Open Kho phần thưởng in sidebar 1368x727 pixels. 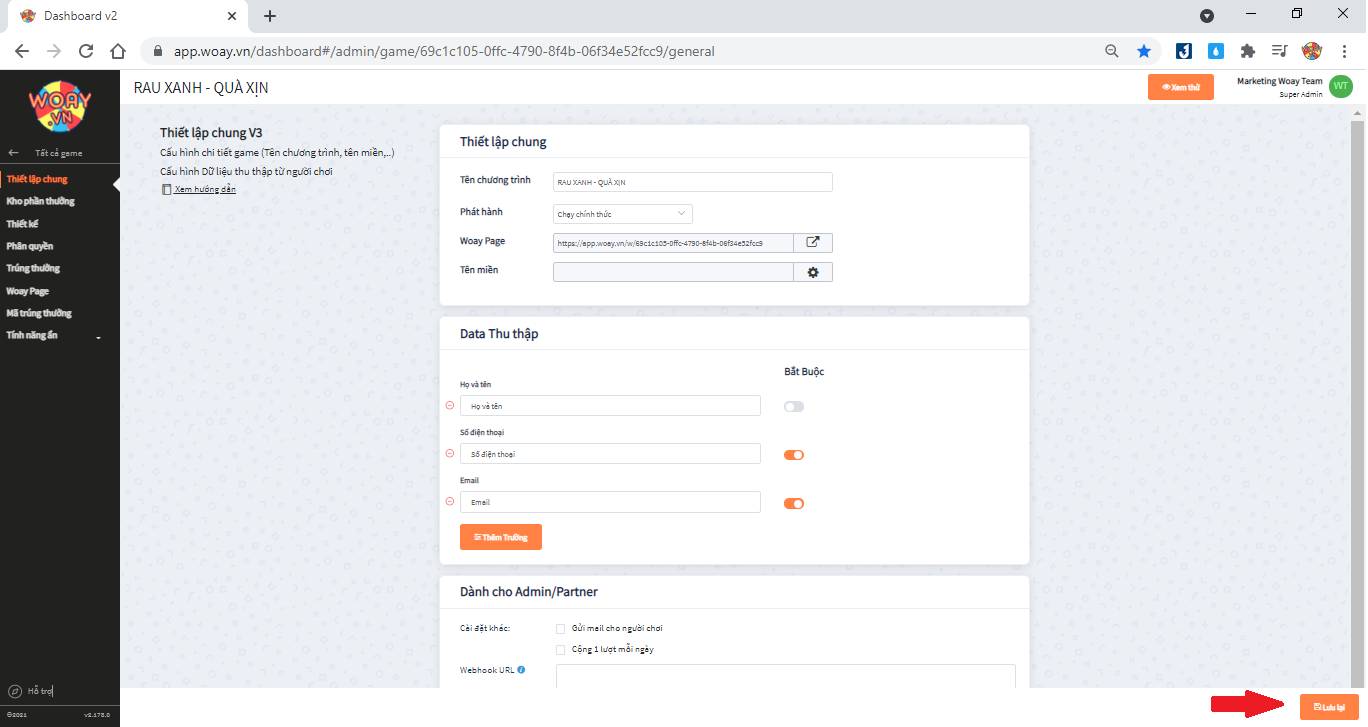[40, 201]
